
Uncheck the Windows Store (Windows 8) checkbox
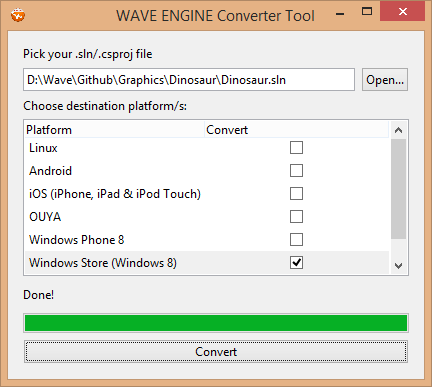click(x=296, y=262)
